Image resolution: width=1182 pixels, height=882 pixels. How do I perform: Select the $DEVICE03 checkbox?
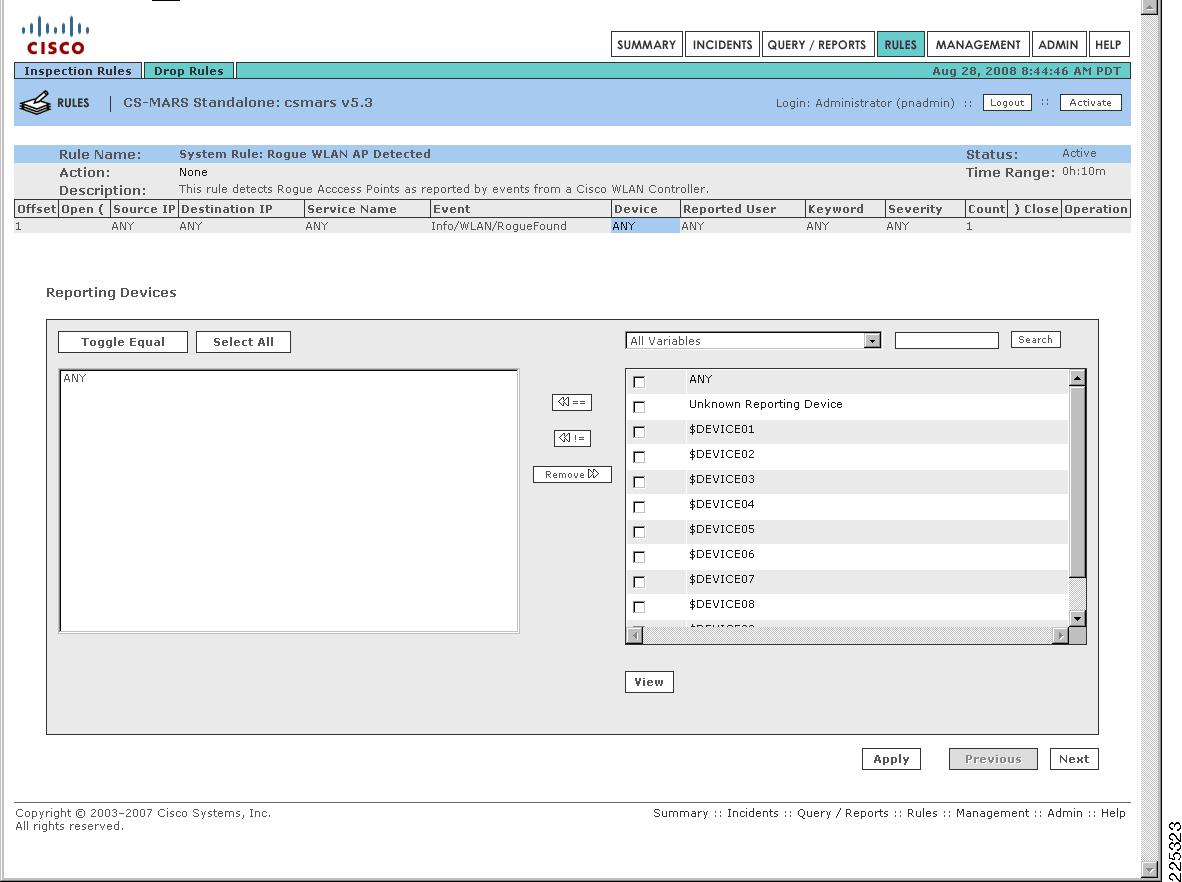pos(639,482)
